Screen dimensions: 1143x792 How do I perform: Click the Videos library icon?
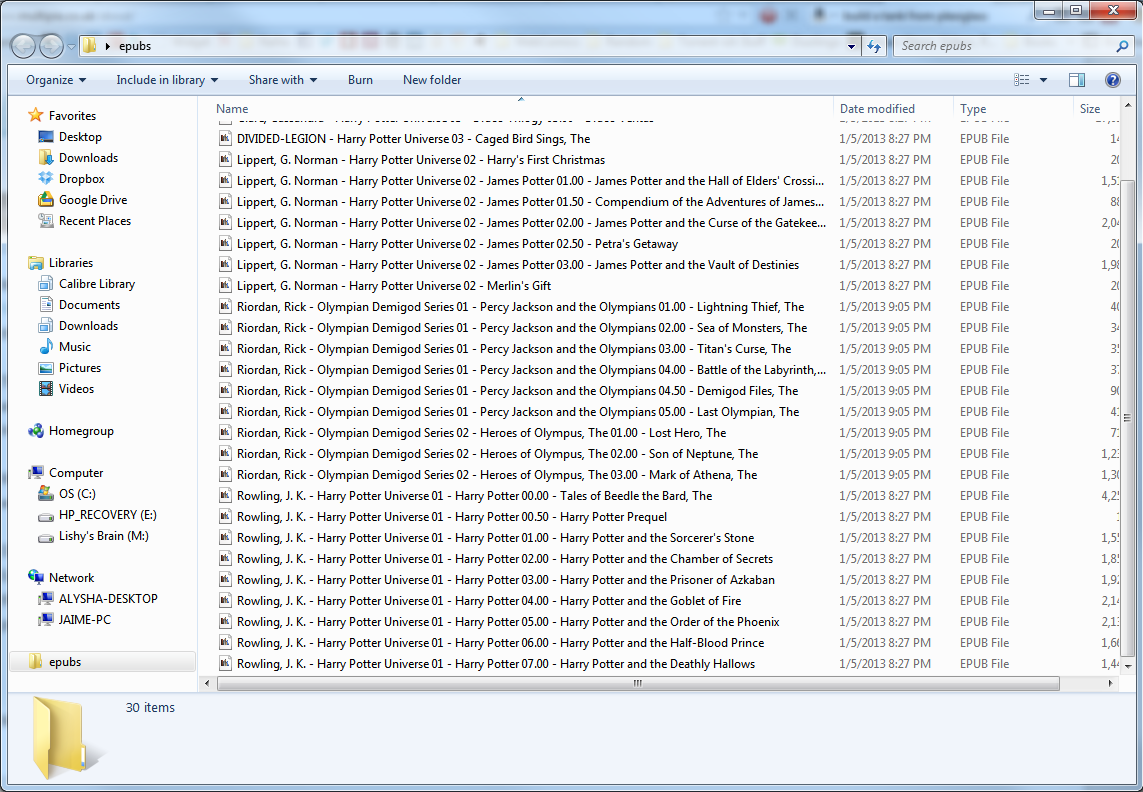(46, 389)
